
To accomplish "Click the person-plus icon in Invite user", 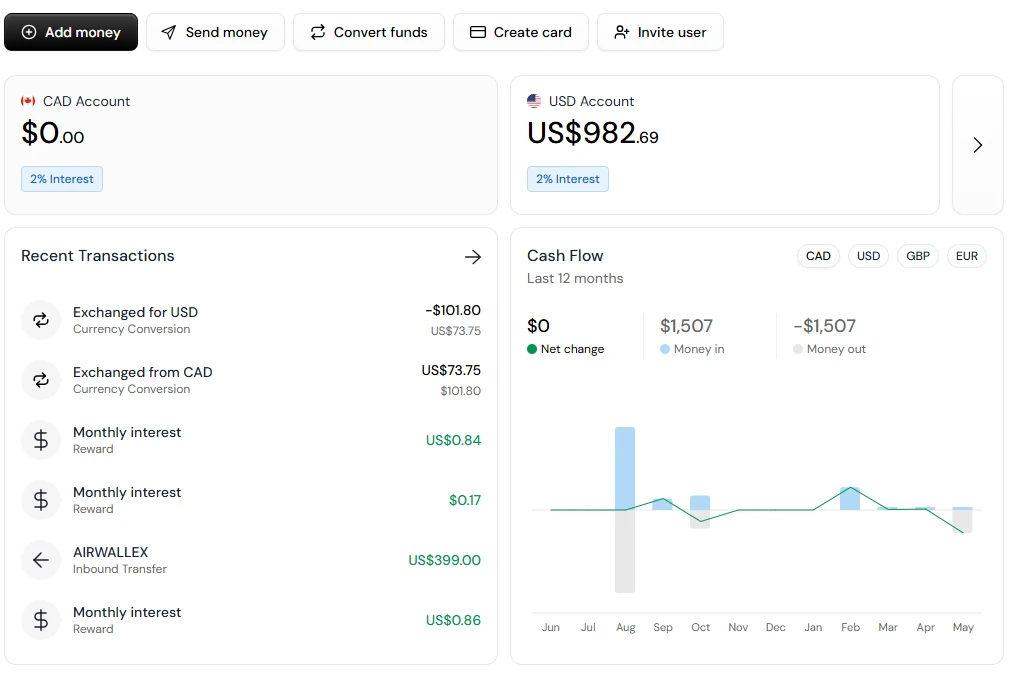I will pos(622,32).
